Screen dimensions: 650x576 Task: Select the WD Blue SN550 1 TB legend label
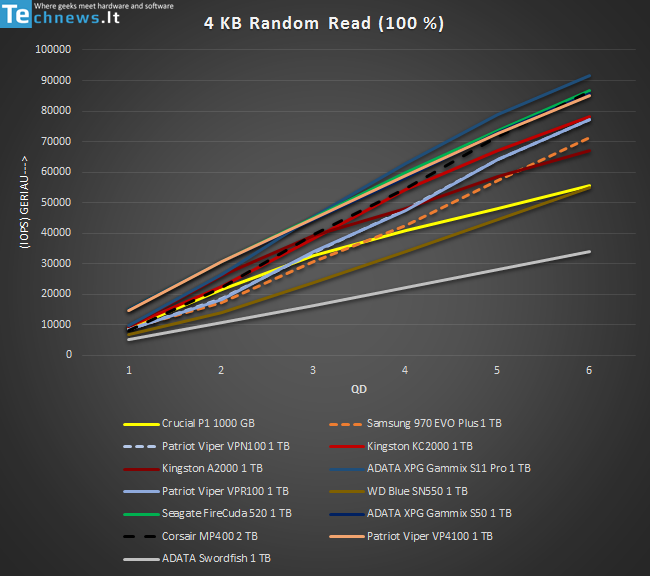(x=417, y=491)
